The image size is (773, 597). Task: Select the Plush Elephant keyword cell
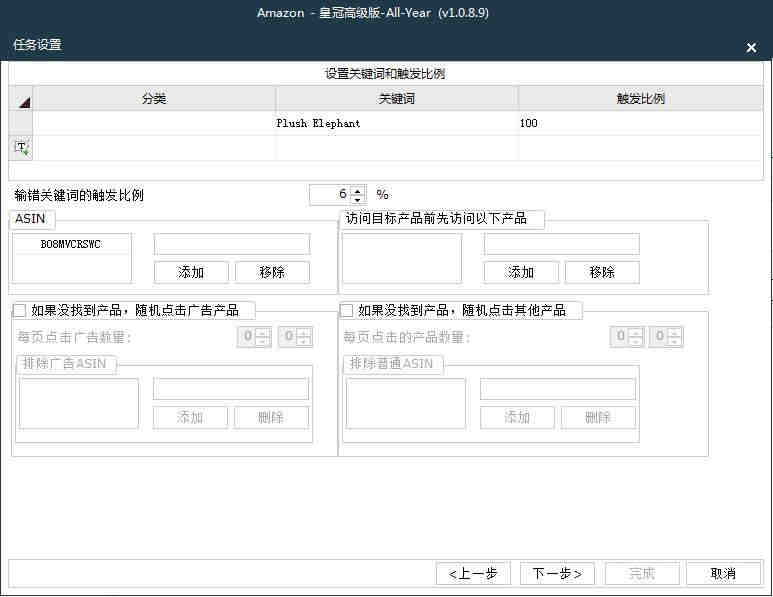pyautogui.click(x=397, y=123)
